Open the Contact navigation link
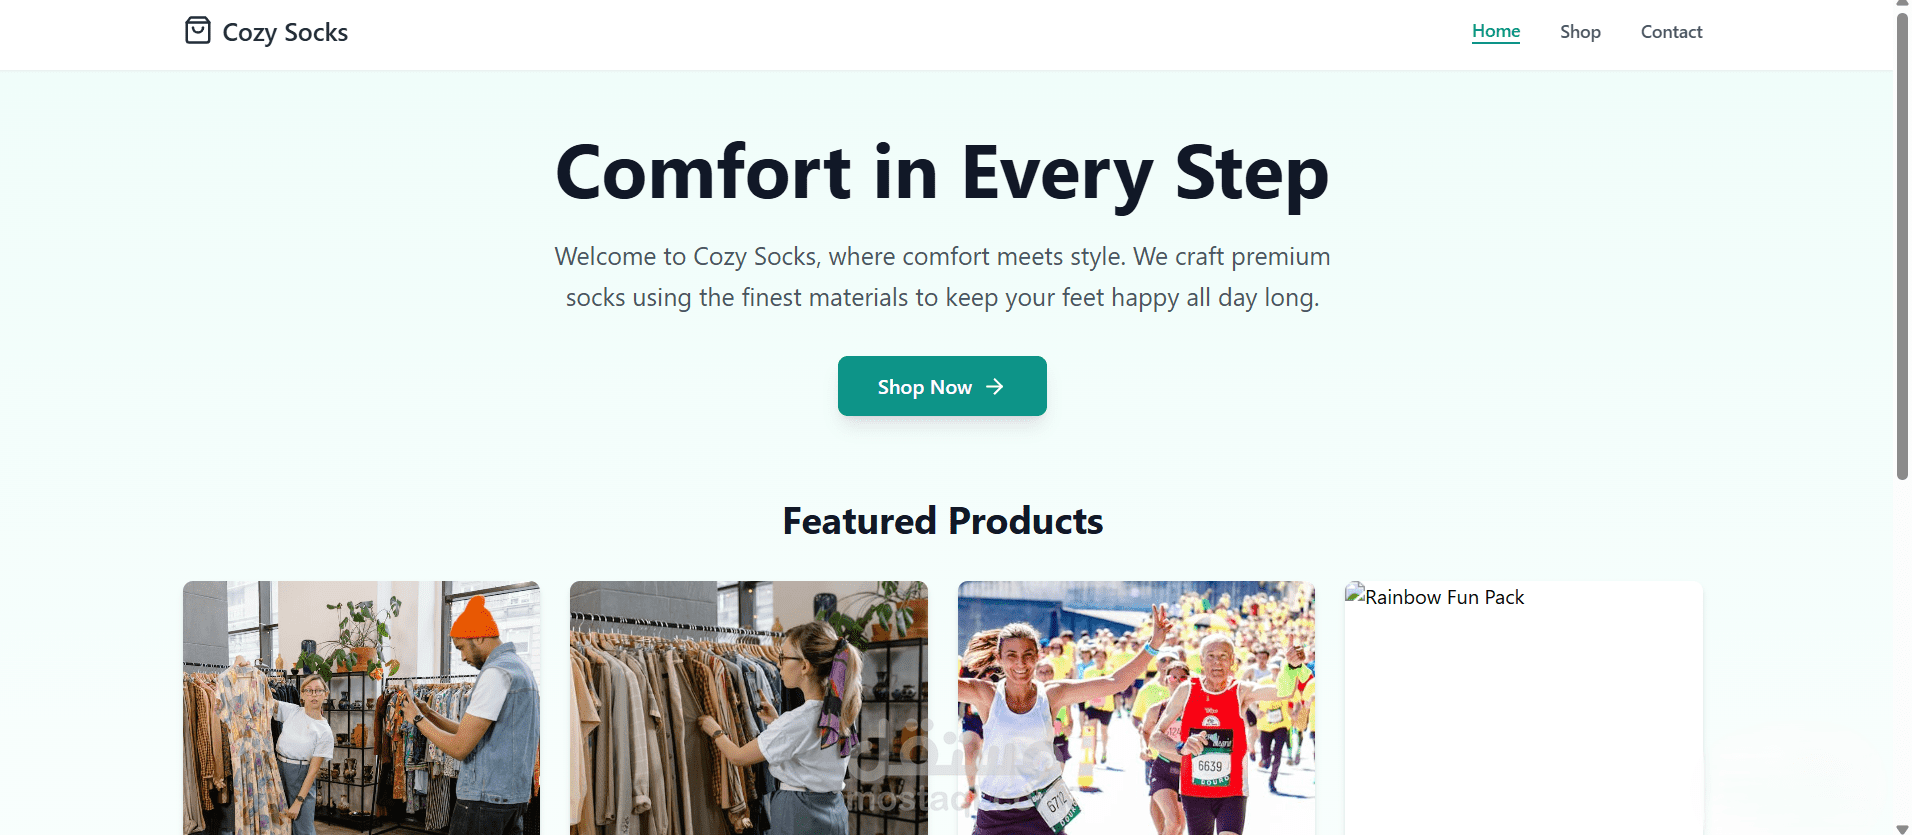The image size is (1912, 835). coord(1671,32)
